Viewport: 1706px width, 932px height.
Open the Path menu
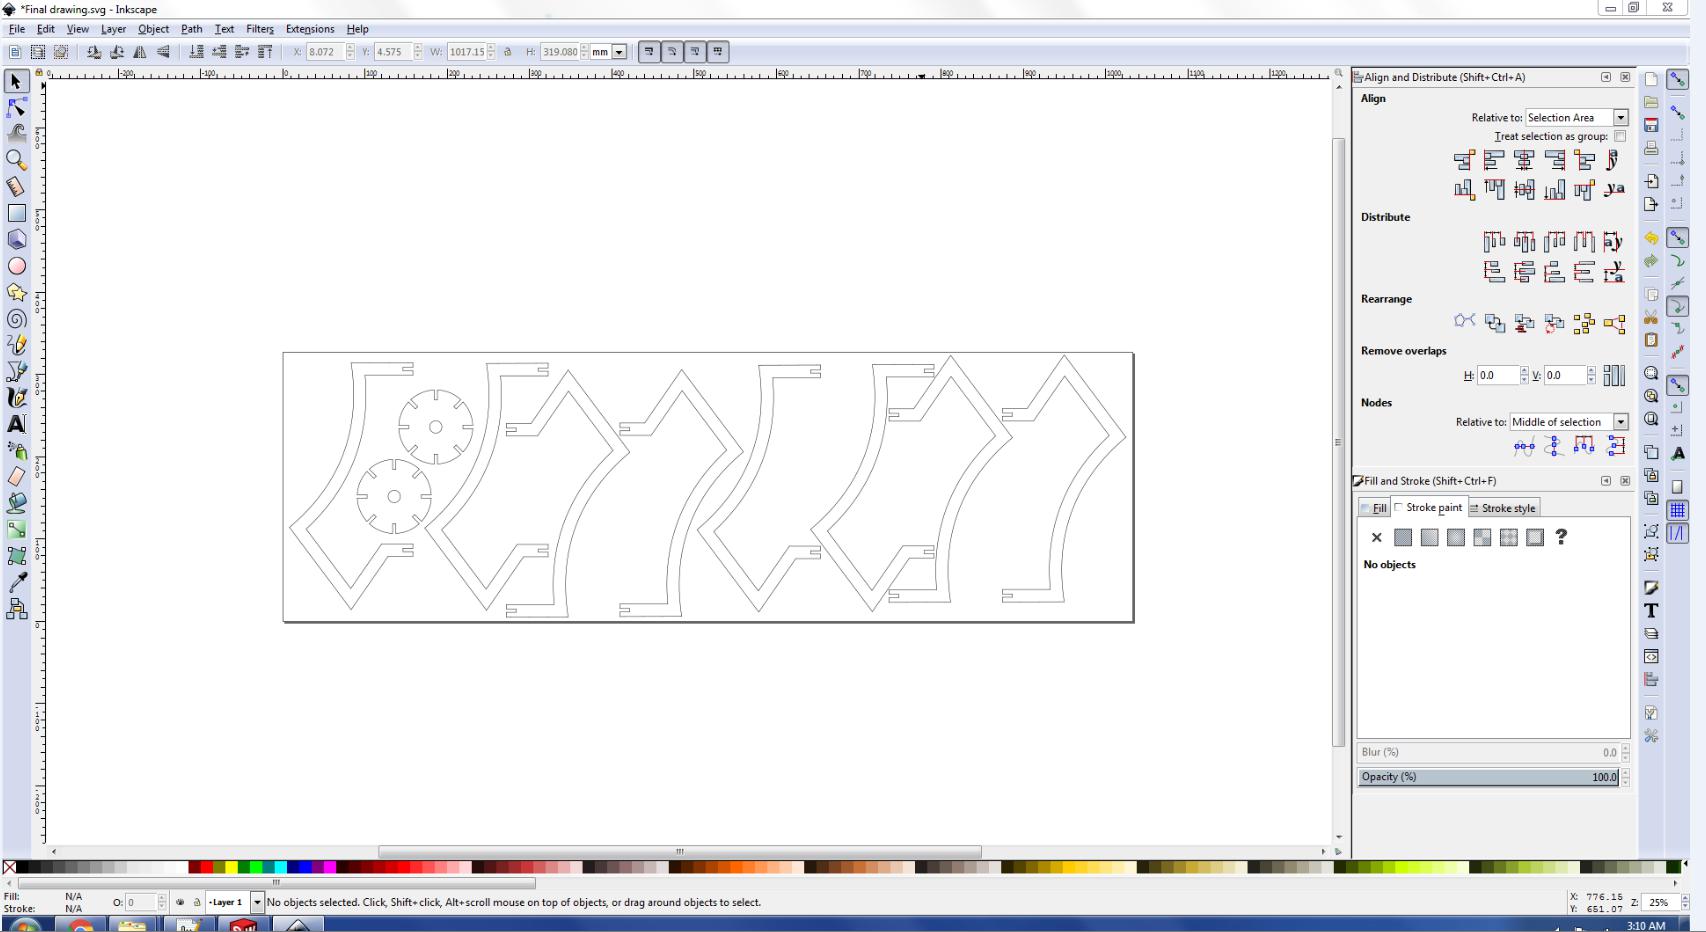pos(191,29)
